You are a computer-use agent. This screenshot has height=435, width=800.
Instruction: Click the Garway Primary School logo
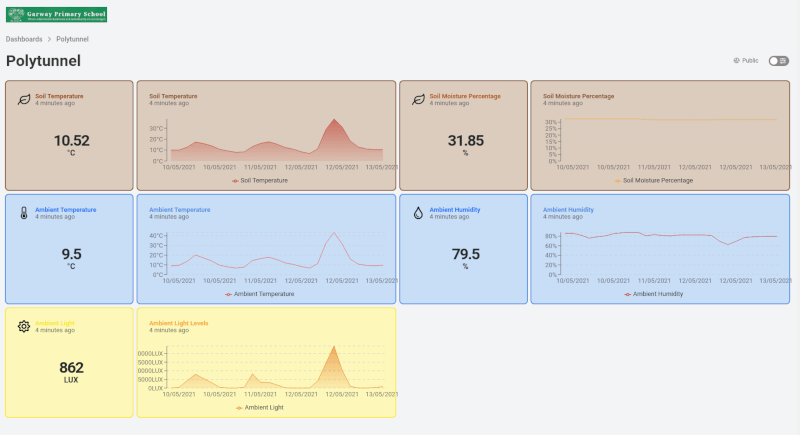click(x=56, y=14)
